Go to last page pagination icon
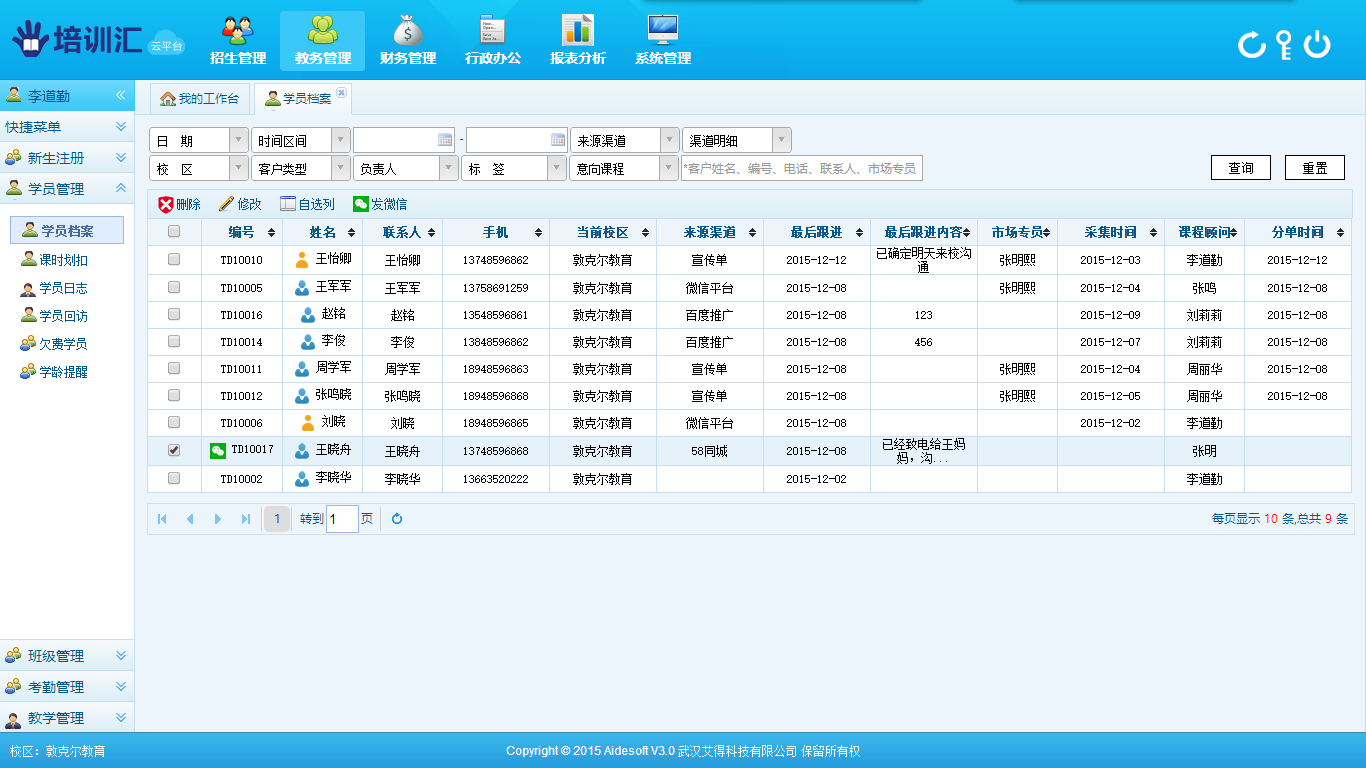Screen dimensions: 1366x768 246,519
